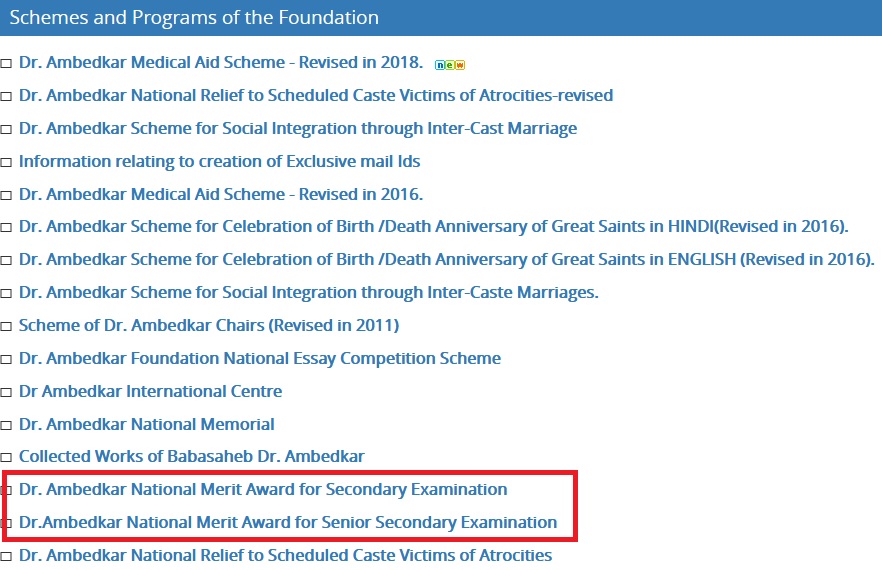Open Medical Aid Scheme Revised in 2016

221,194
